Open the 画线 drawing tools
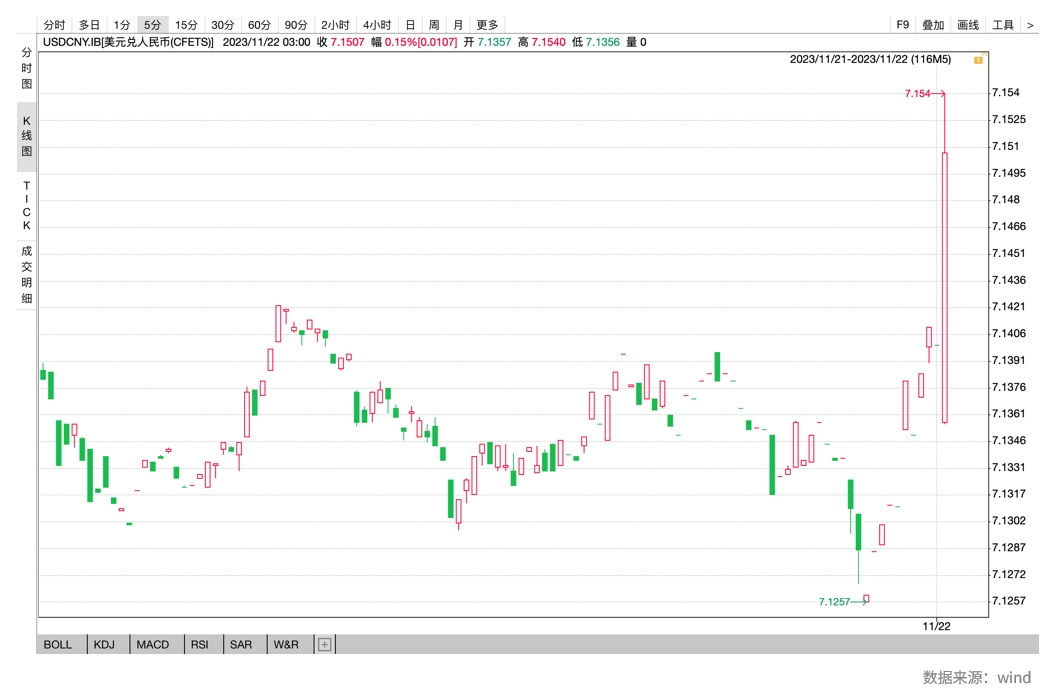Viewport: 1053px width, 697px height. [968, 25]
